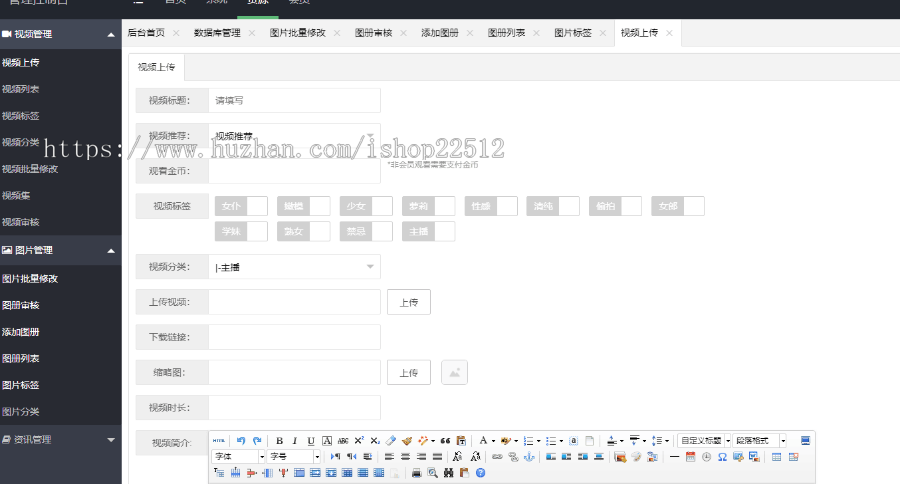Open 图片分类 in the sidebar
The image size is (900, 484).
coord(21,412)
